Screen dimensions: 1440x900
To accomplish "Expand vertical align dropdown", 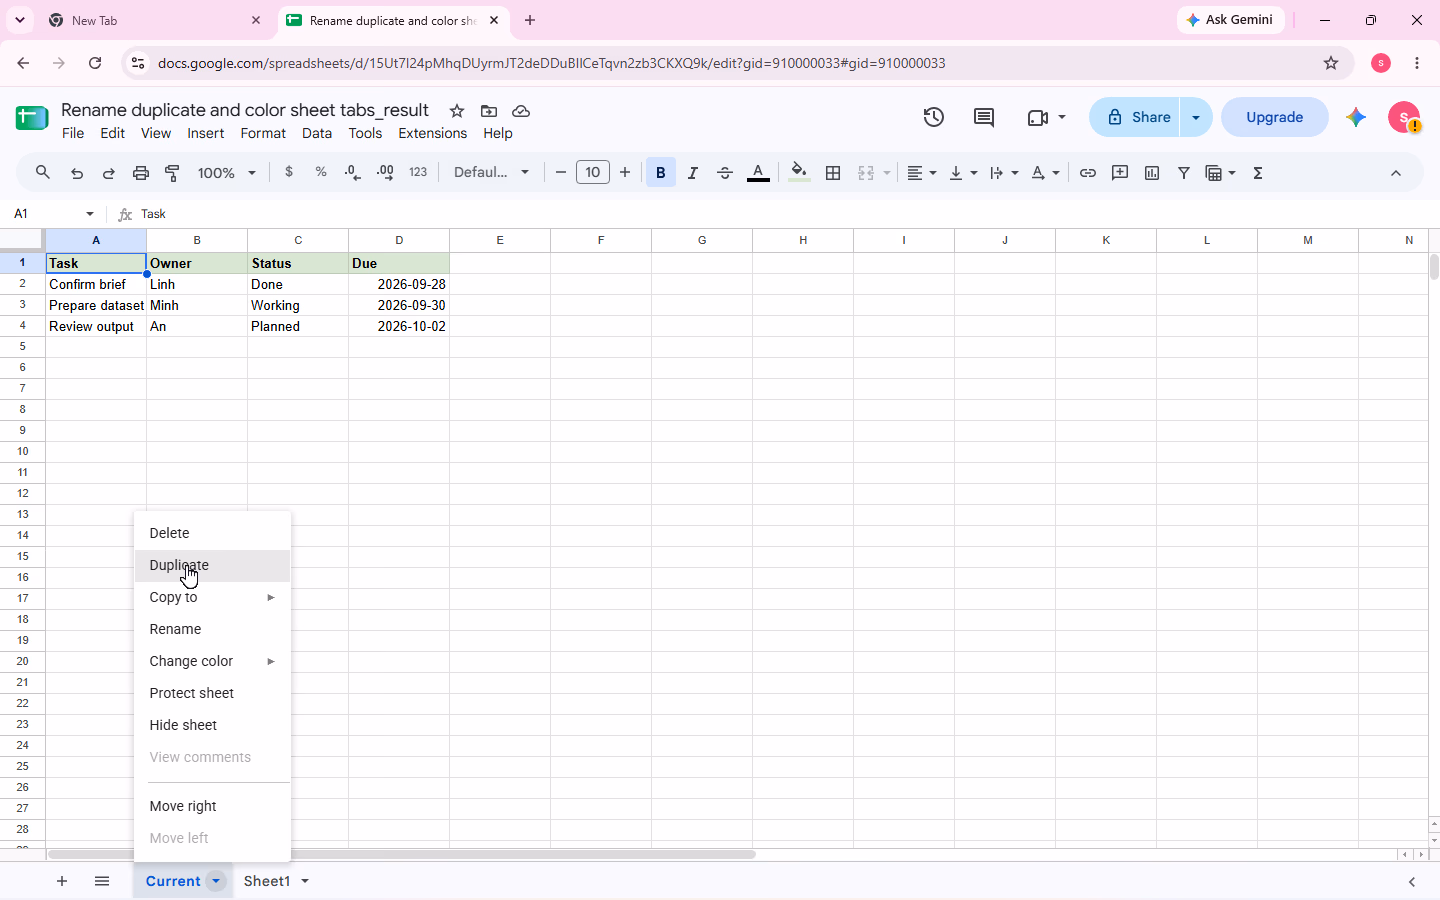I will click(x=963, y=173).
